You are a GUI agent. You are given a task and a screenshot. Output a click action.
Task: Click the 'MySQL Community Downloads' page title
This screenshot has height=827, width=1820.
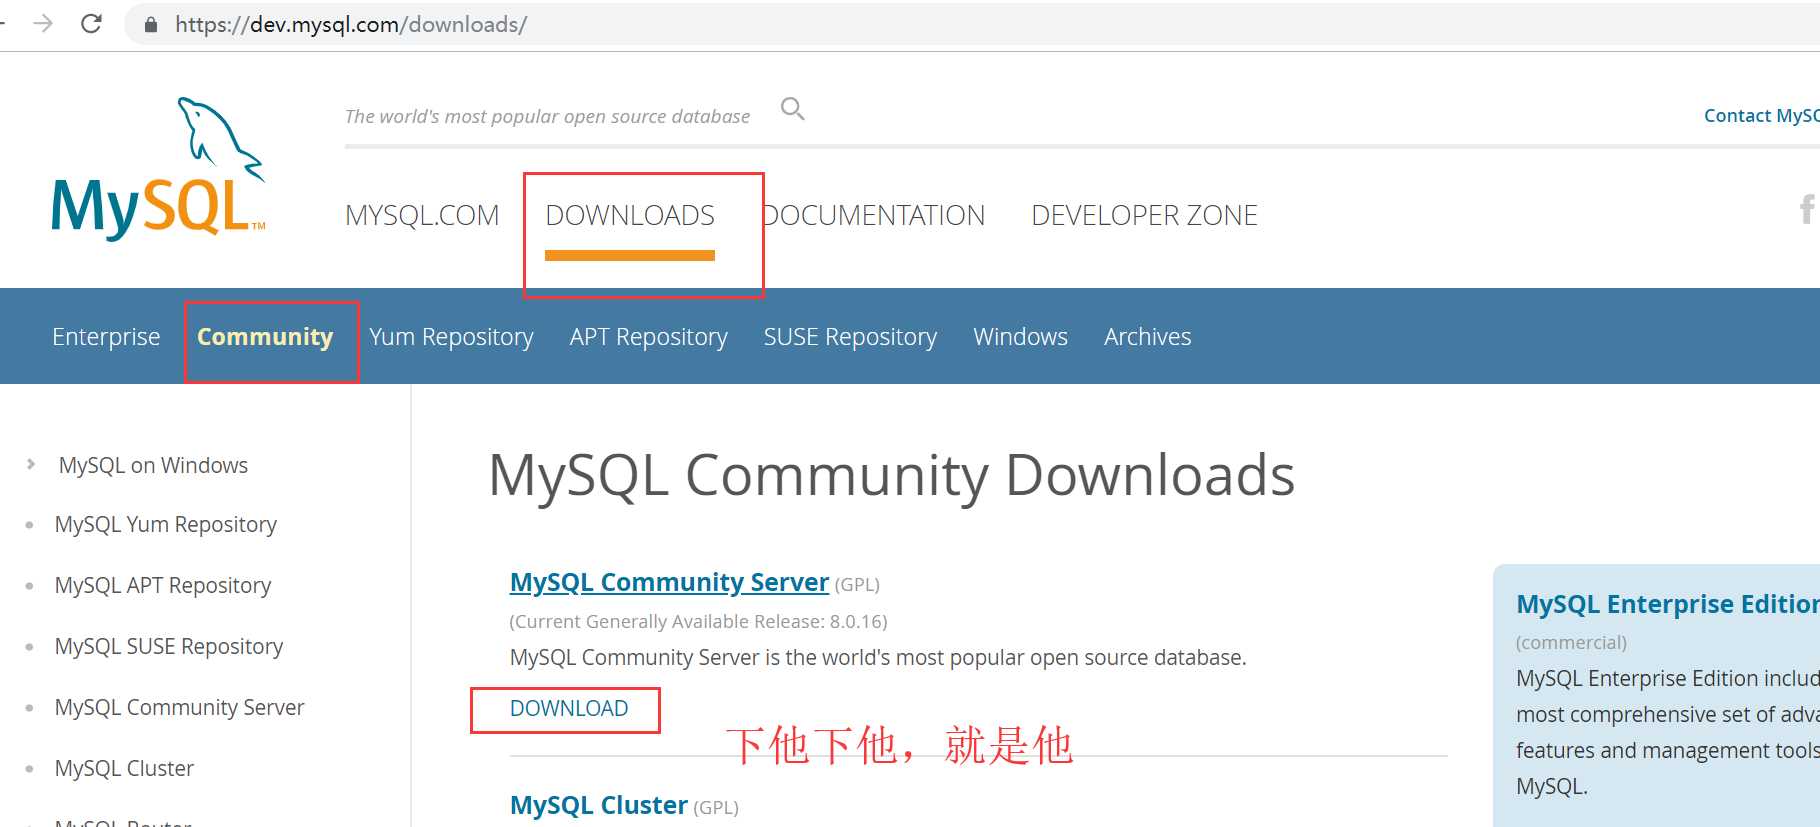[x=891, y=475]
